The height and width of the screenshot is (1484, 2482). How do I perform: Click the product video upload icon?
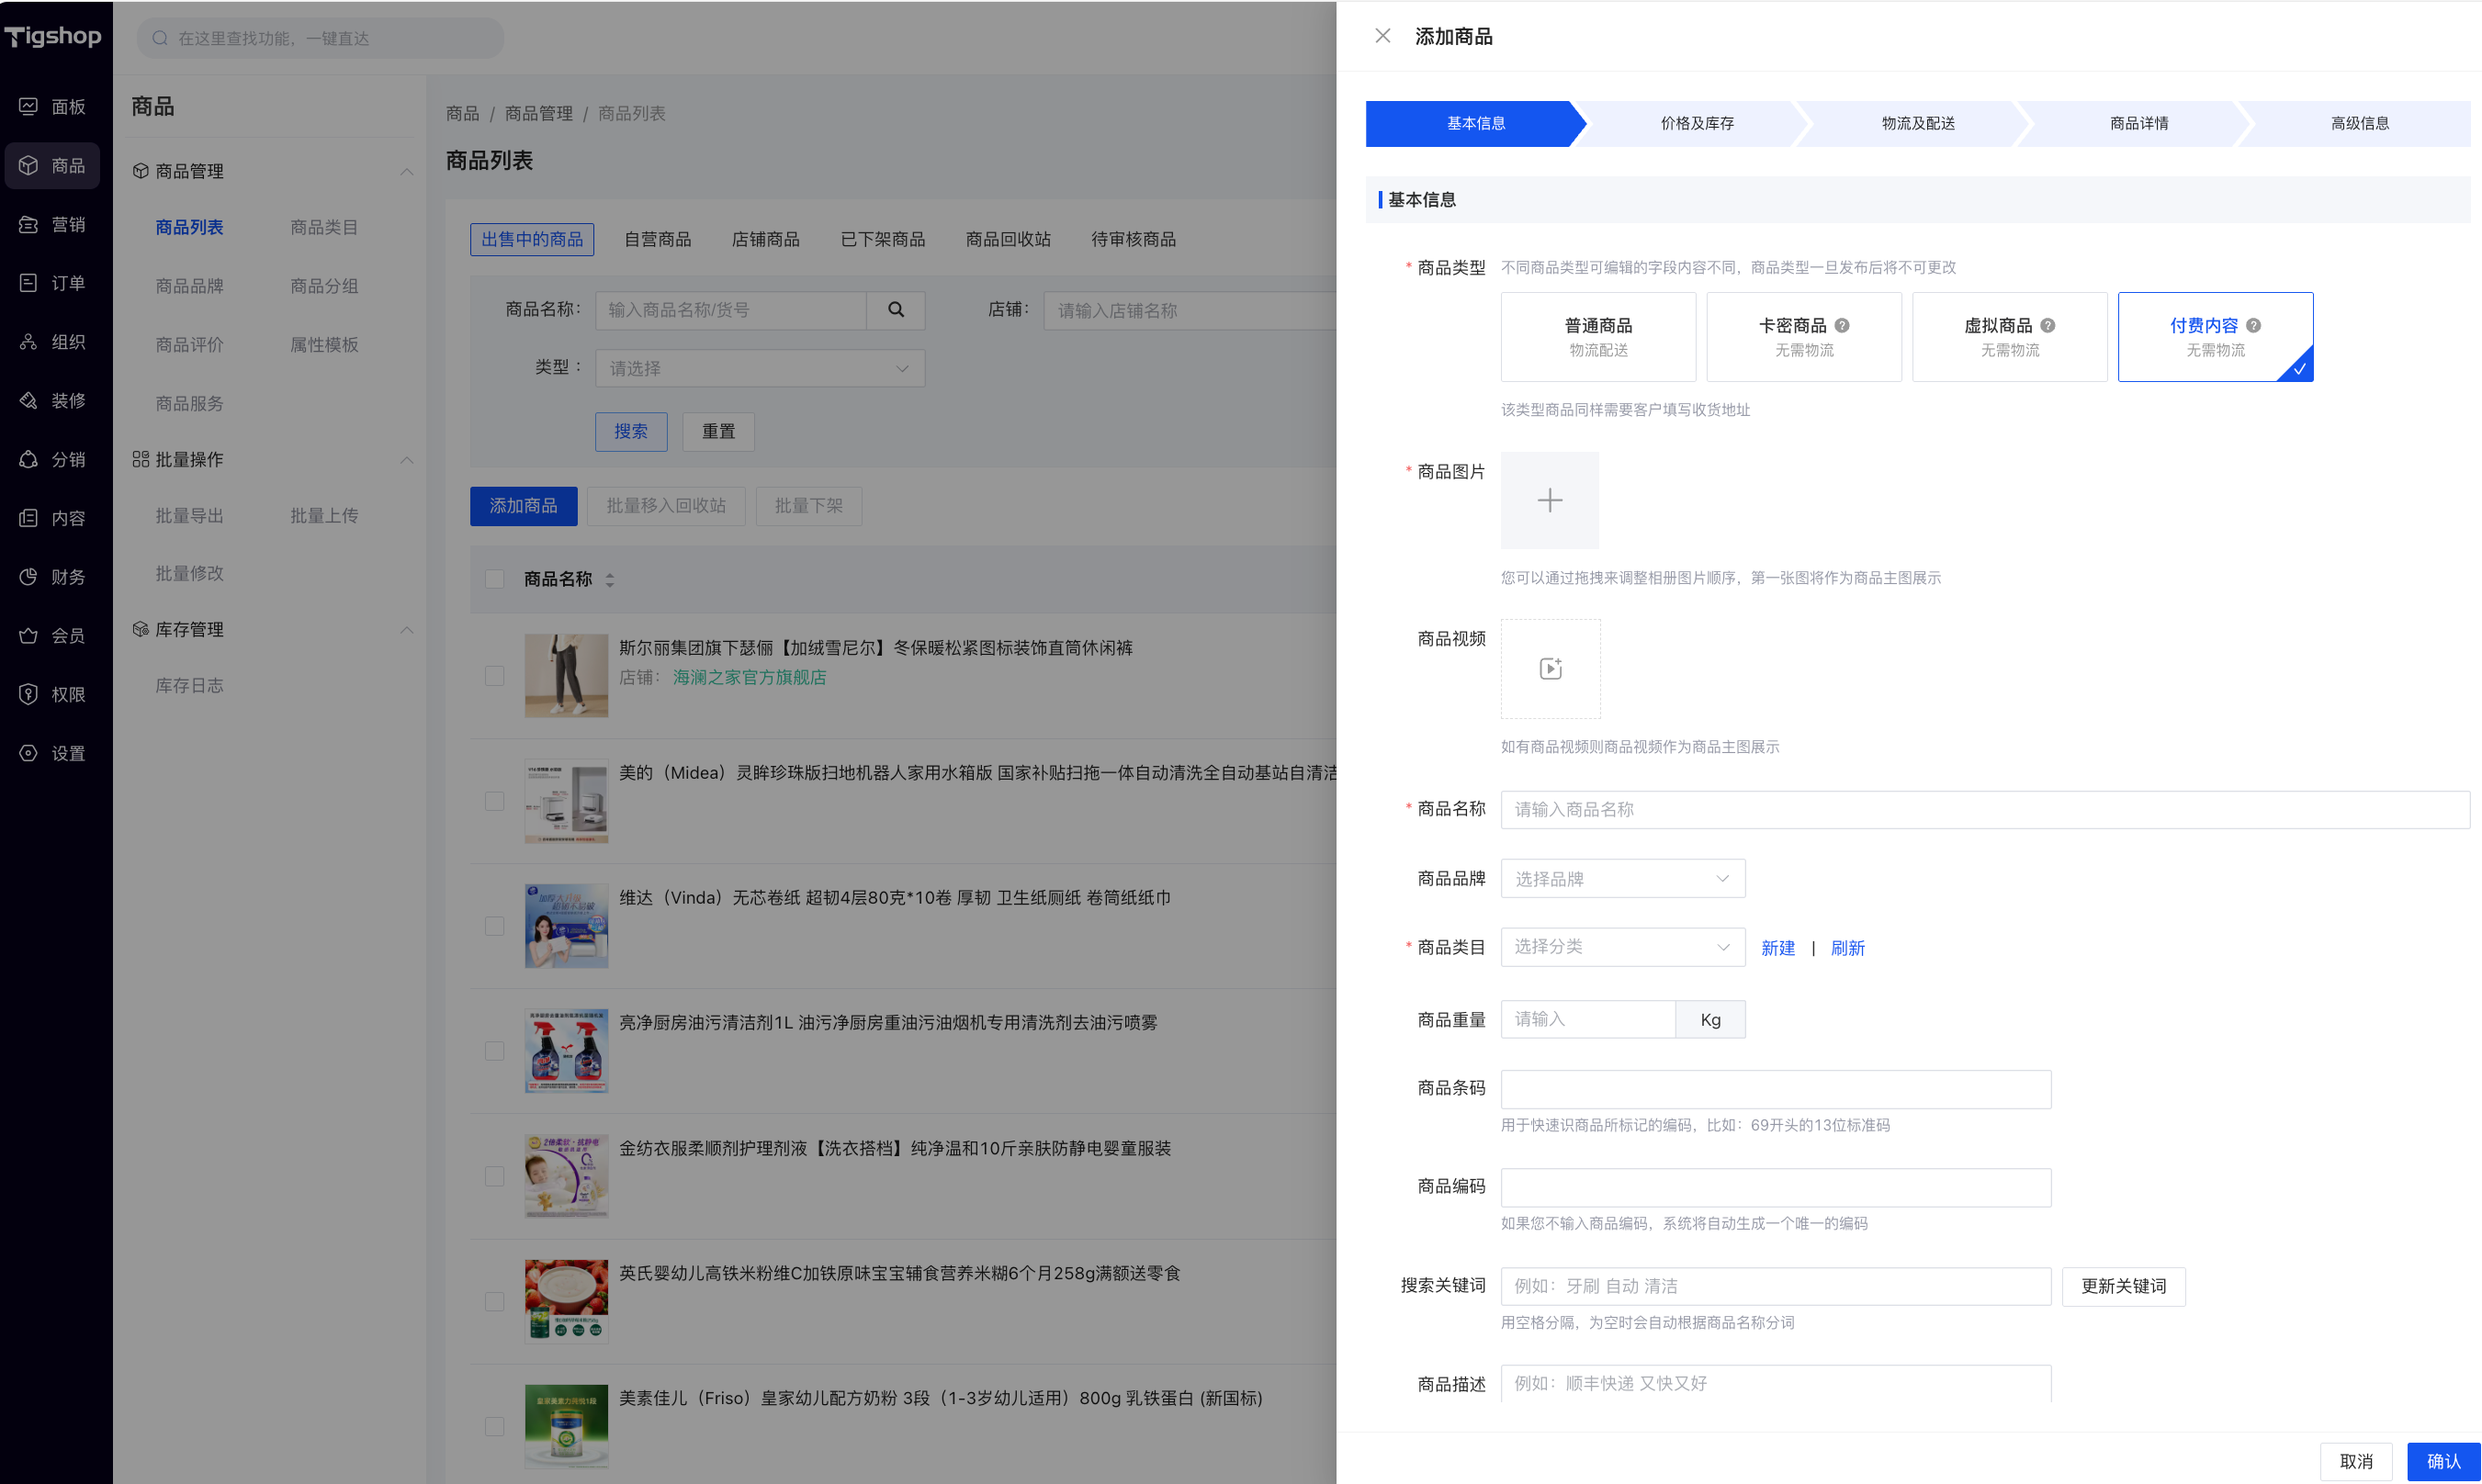point(1550,668)
